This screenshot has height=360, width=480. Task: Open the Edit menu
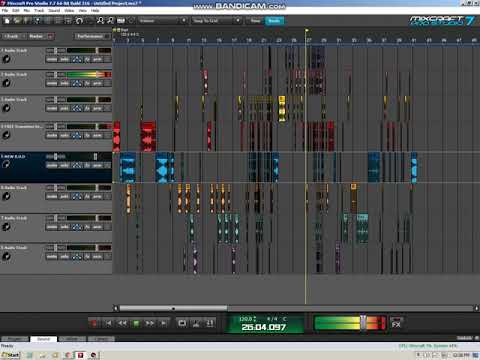(x=16, y=11)
